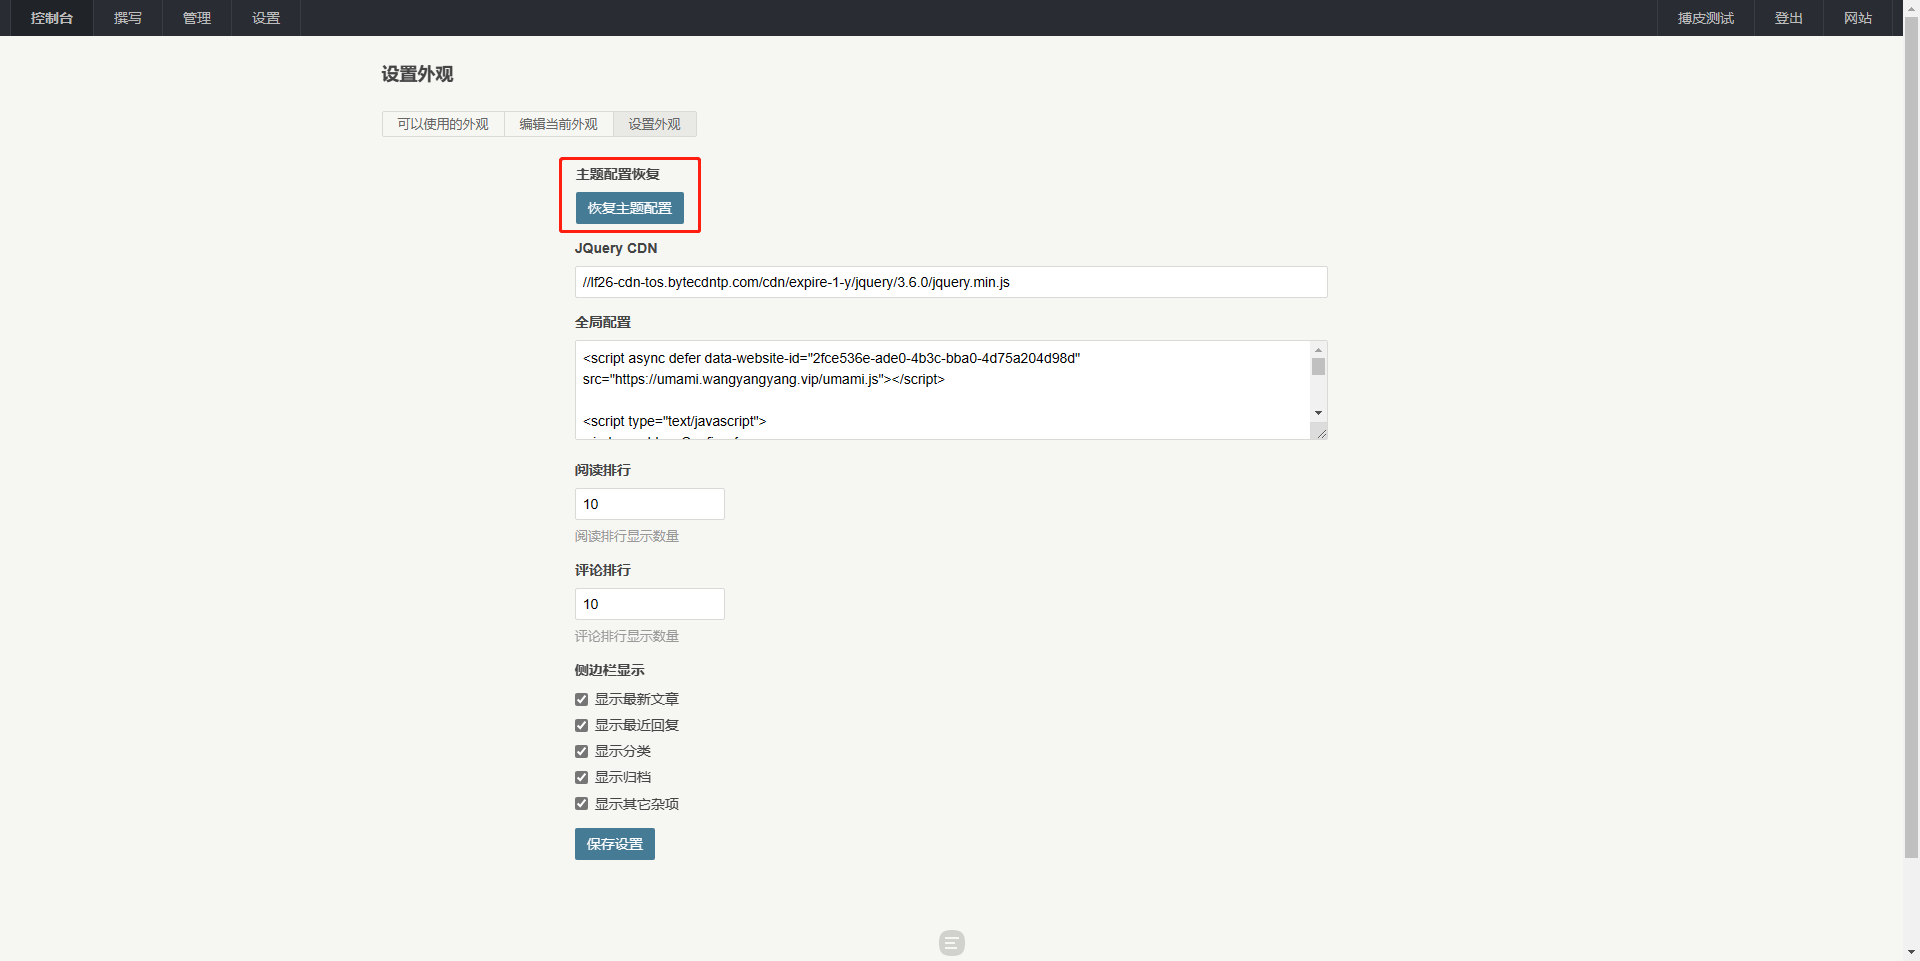Screen dimensions: 1920x961
Task: Disable the 显示其它杂项 checkbox
Action: tap(581, 803)
